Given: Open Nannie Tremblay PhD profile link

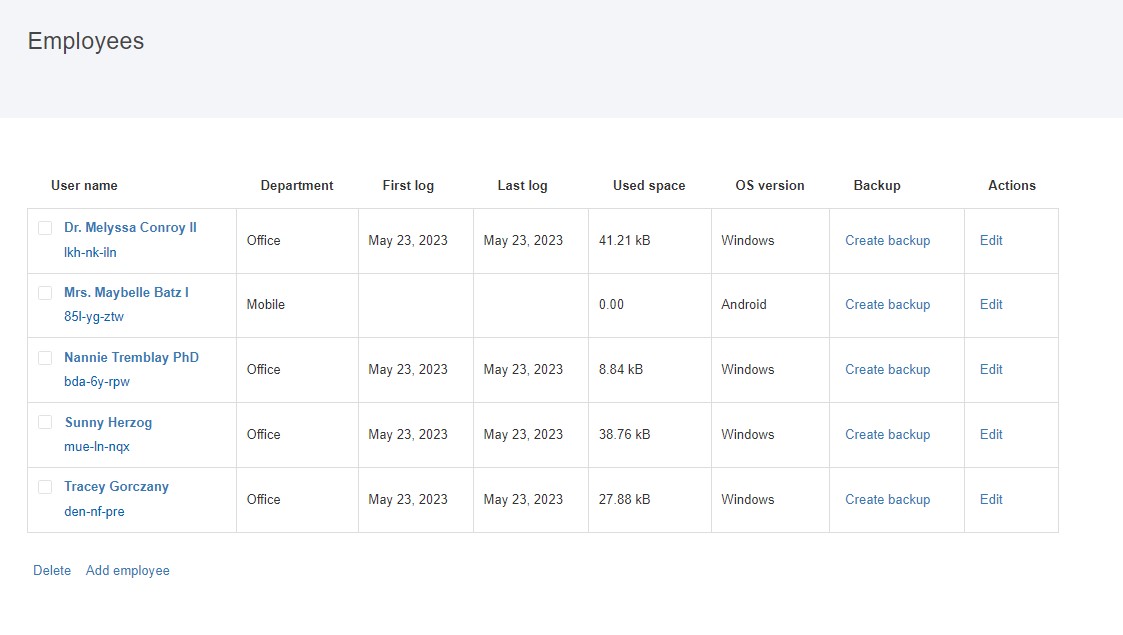Looking at the screenshot, I should coord(131,357).
